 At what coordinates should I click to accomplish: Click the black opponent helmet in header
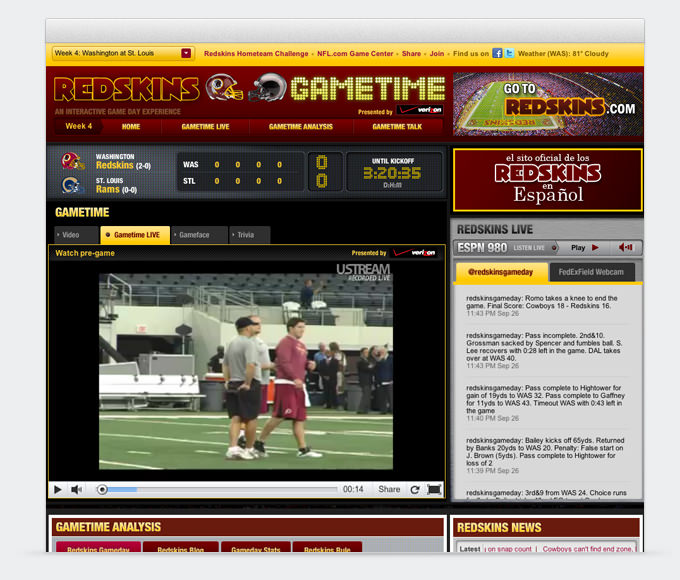(x=268, y=88)
